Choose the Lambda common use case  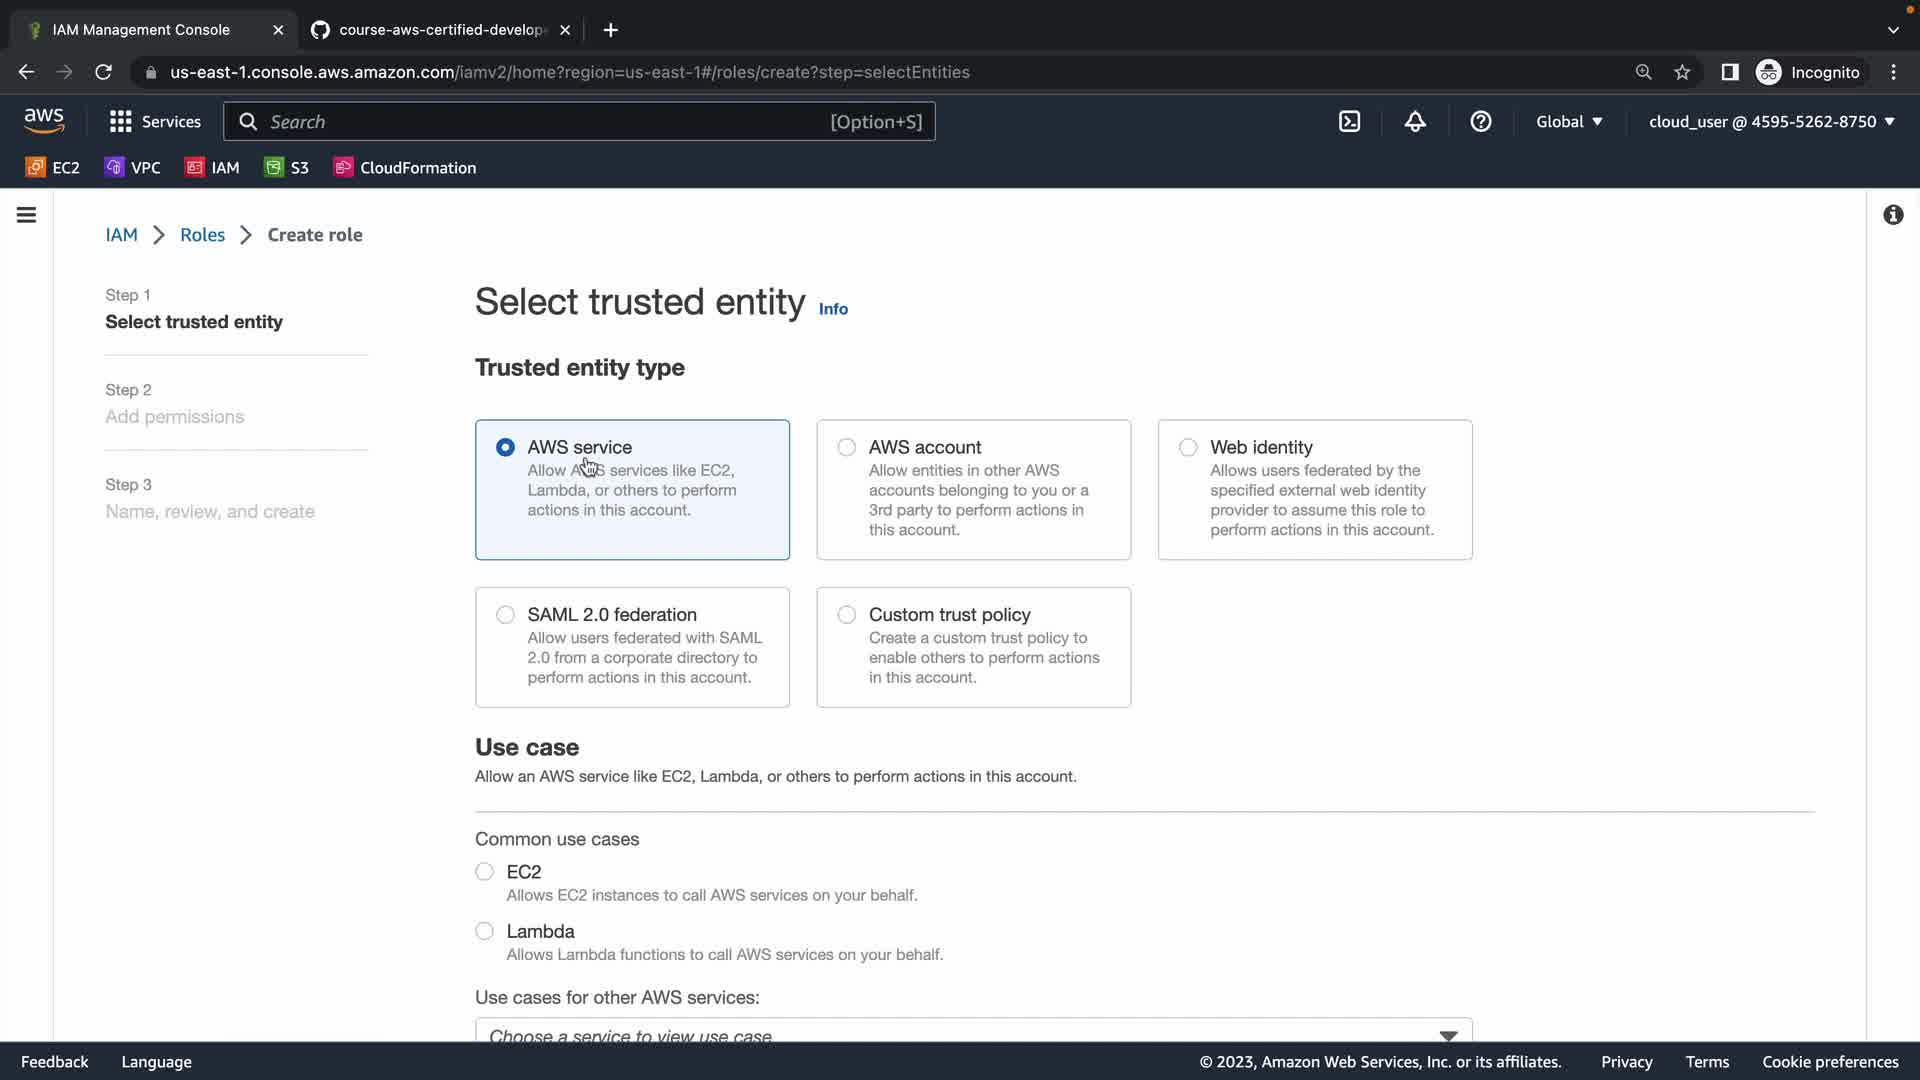(485, 931)
